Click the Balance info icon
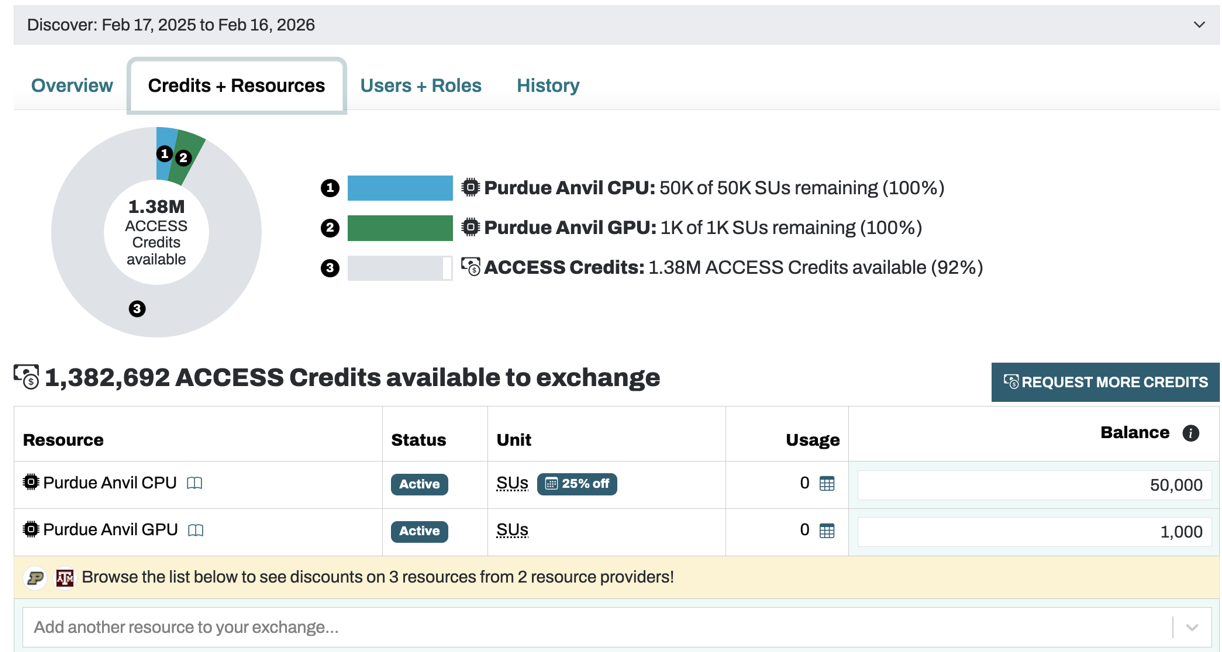Image resolution: width=1222 pixels, height=652 pixels. tap(1190, 433)
